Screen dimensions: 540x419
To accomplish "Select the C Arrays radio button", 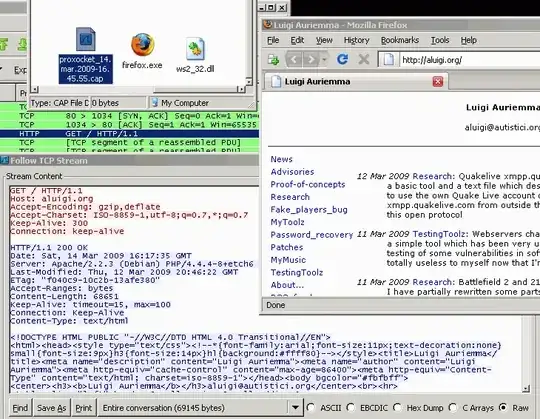I will click(453, 408).
